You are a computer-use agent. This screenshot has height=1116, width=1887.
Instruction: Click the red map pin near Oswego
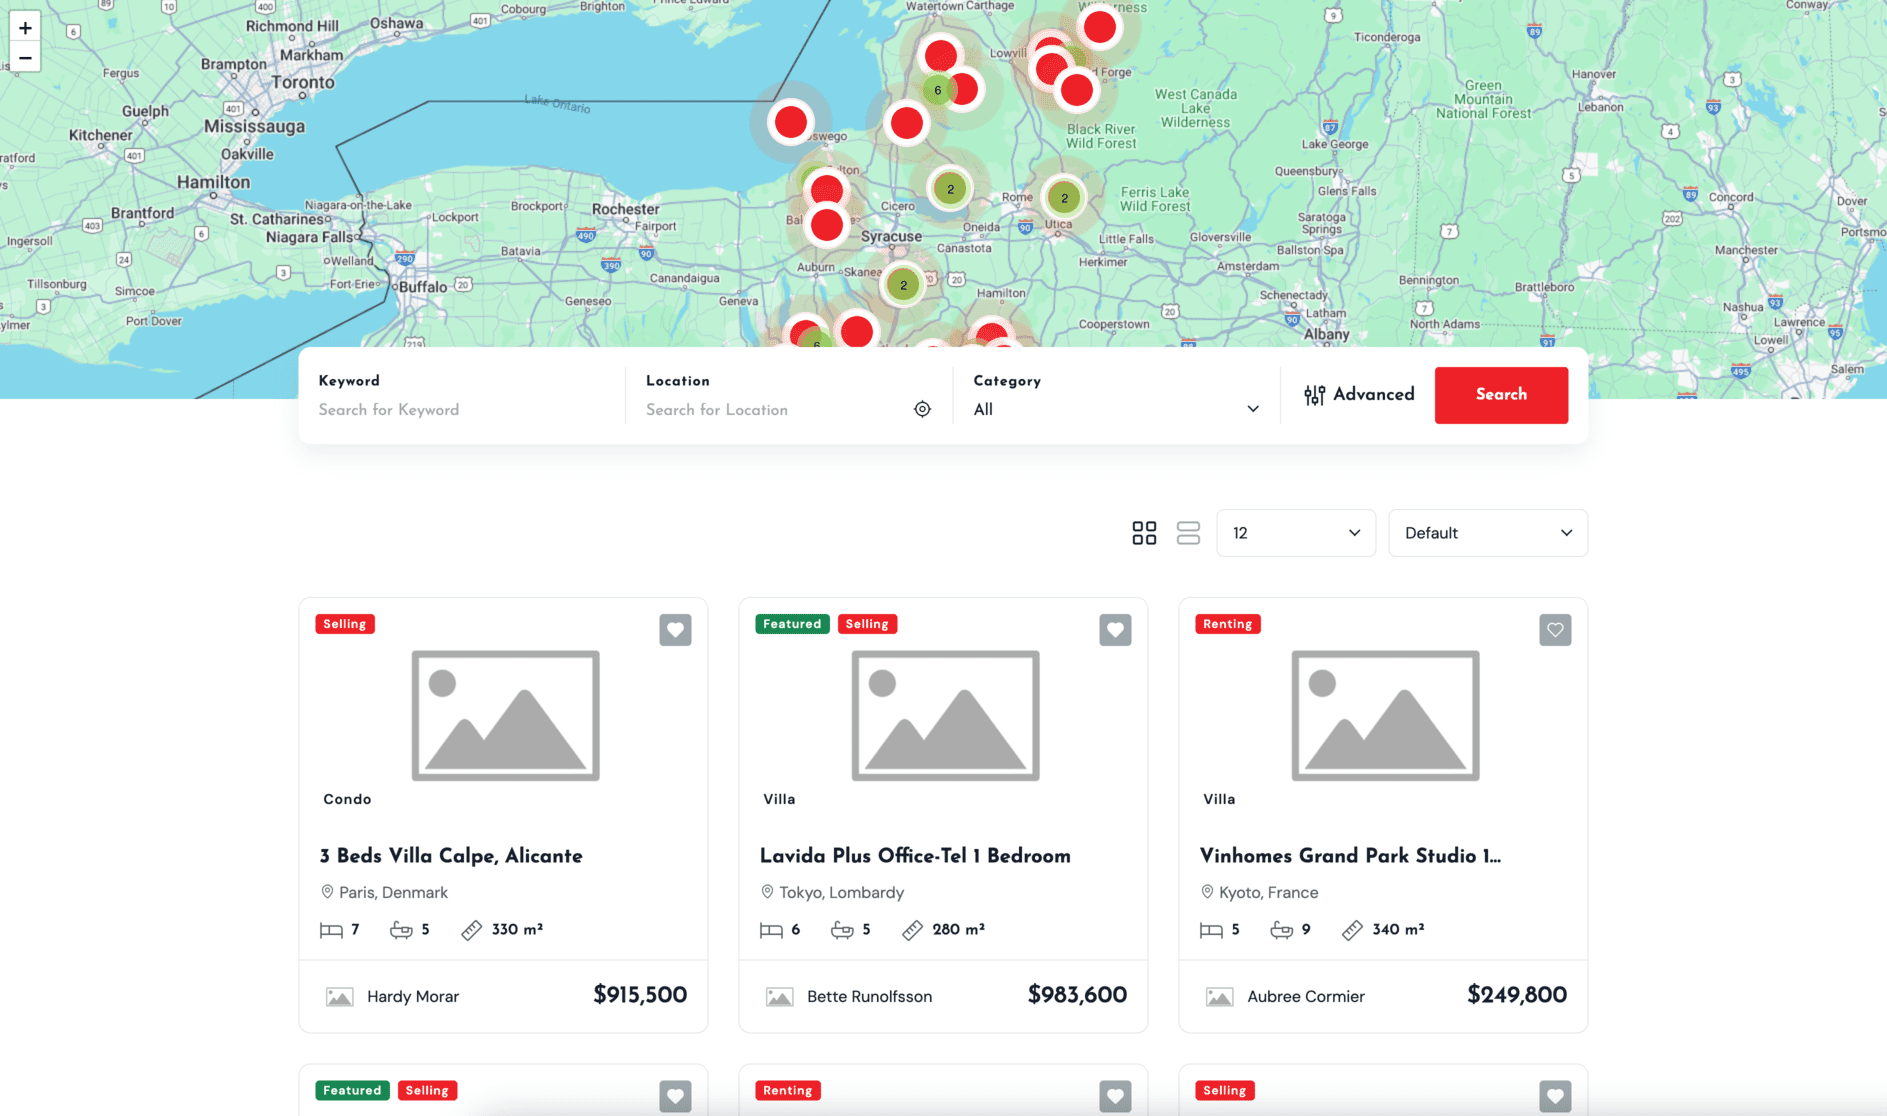pyautogui.click(x=790, y=122)
